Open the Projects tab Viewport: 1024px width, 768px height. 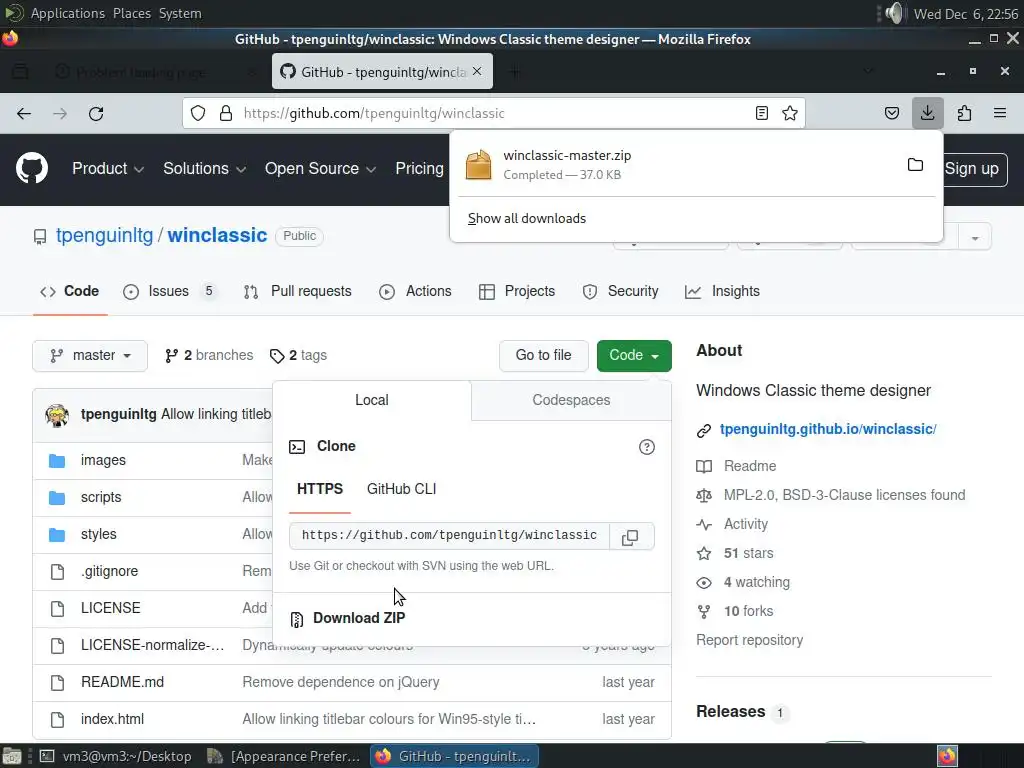click(x=517, y=291)
